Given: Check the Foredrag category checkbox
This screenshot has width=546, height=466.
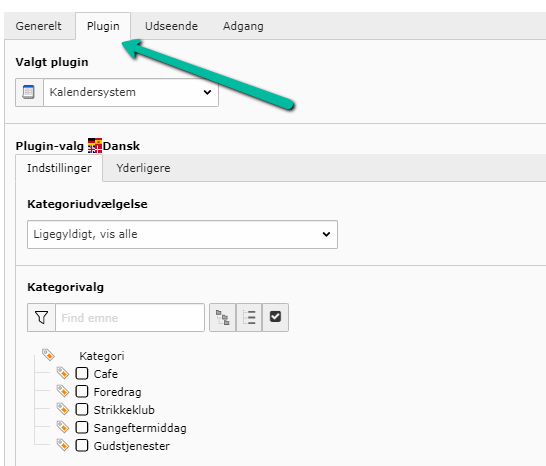Looking at the screenshot, I should 82,391.
